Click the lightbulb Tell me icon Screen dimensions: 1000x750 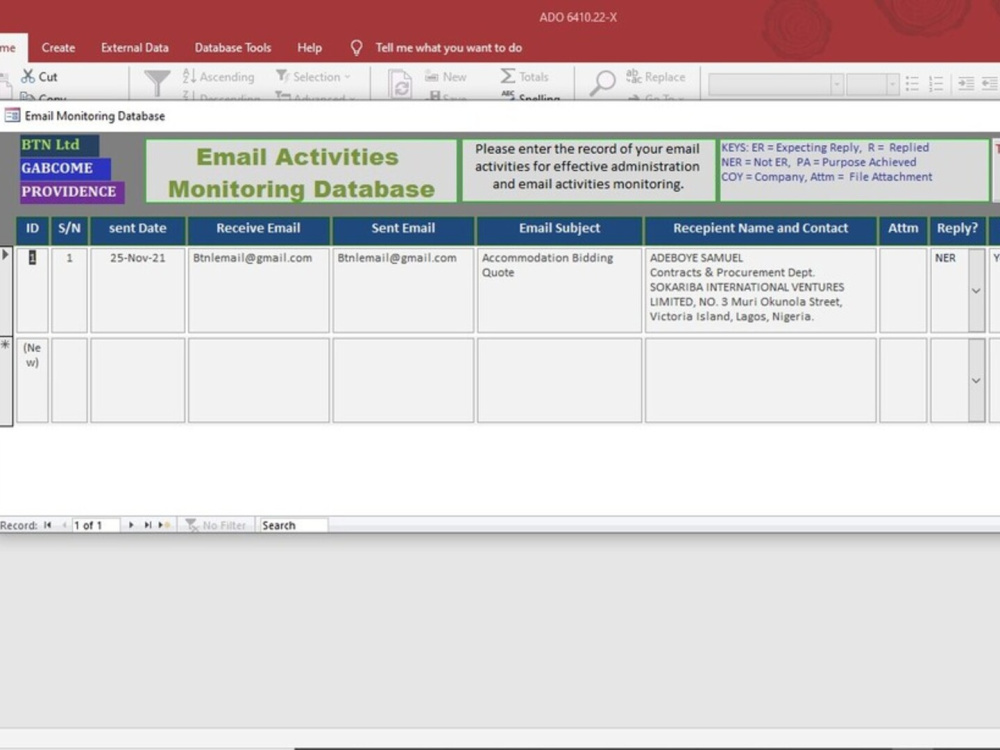click(357, 48)
